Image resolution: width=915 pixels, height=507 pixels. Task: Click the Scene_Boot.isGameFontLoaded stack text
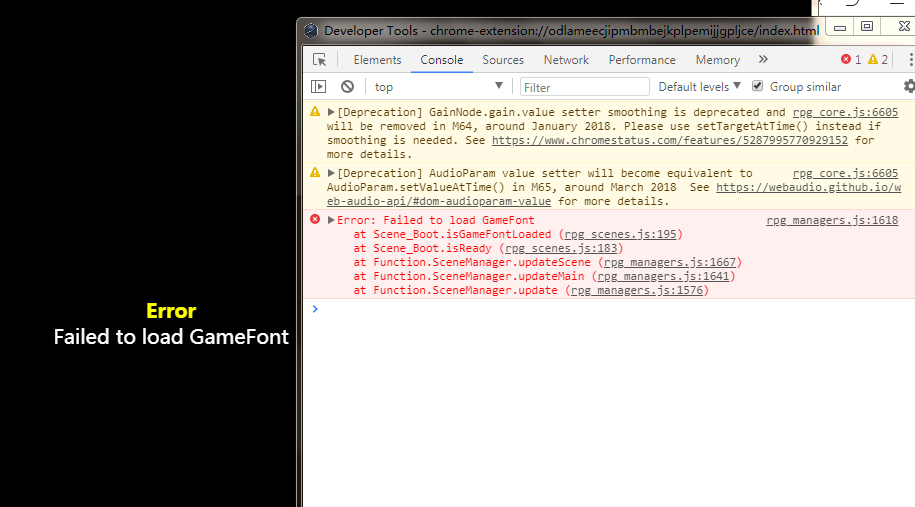[462, 235]
